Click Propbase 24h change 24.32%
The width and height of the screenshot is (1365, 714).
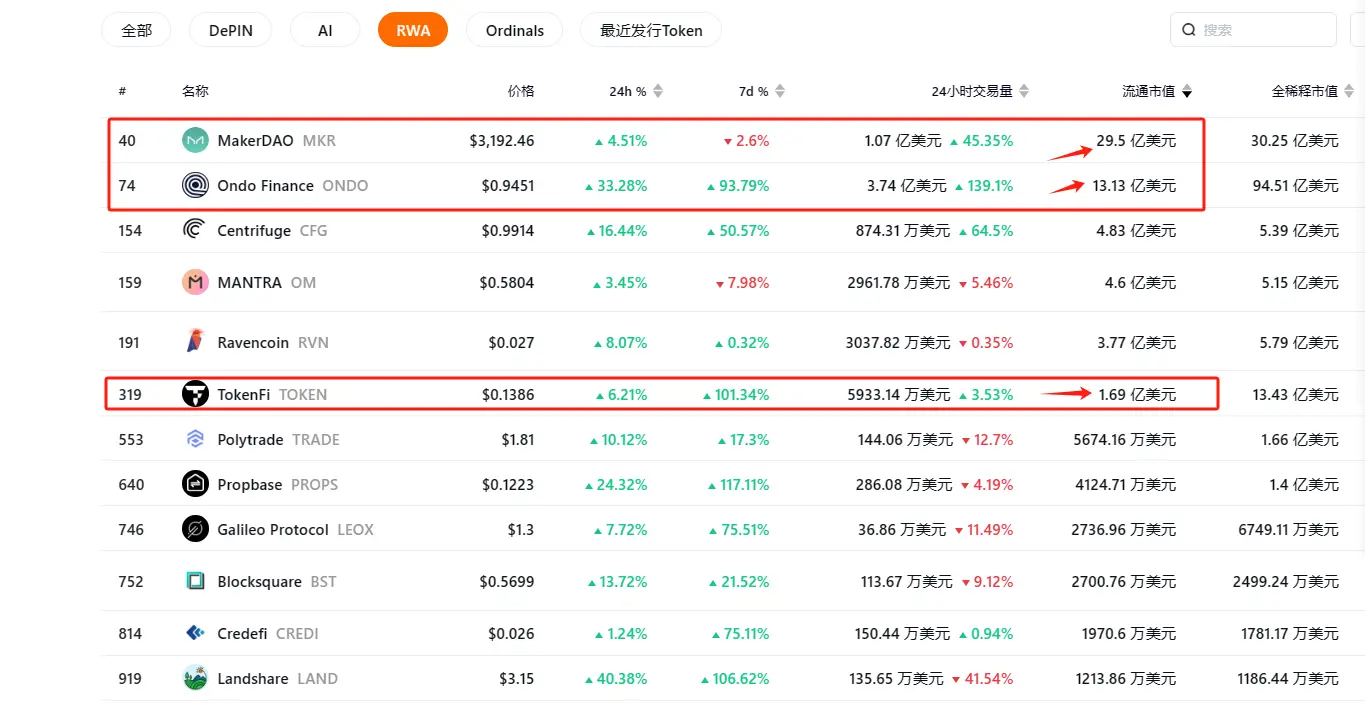(x=617, y=484)
